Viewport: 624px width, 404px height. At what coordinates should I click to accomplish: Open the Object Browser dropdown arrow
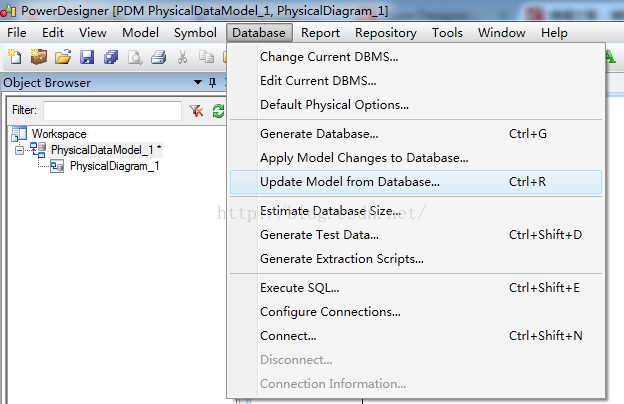198,82
